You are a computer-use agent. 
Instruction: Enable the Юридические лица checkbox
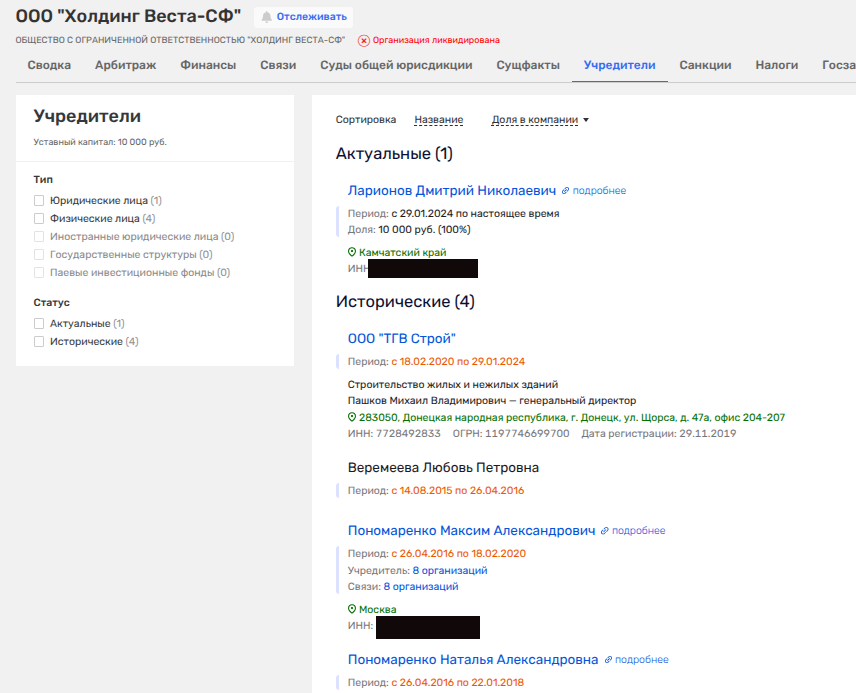[40, 201]
